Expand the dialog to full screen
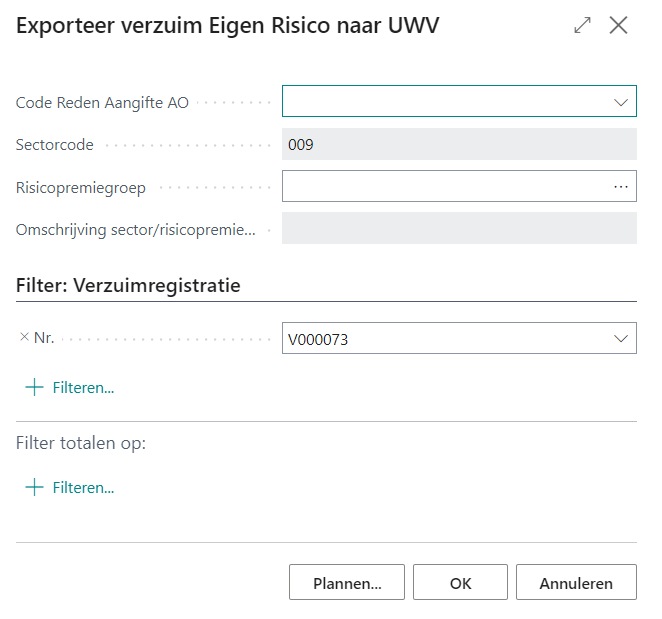Image resolution: width=662 pixels, height=619 pixels. point(583,26)
